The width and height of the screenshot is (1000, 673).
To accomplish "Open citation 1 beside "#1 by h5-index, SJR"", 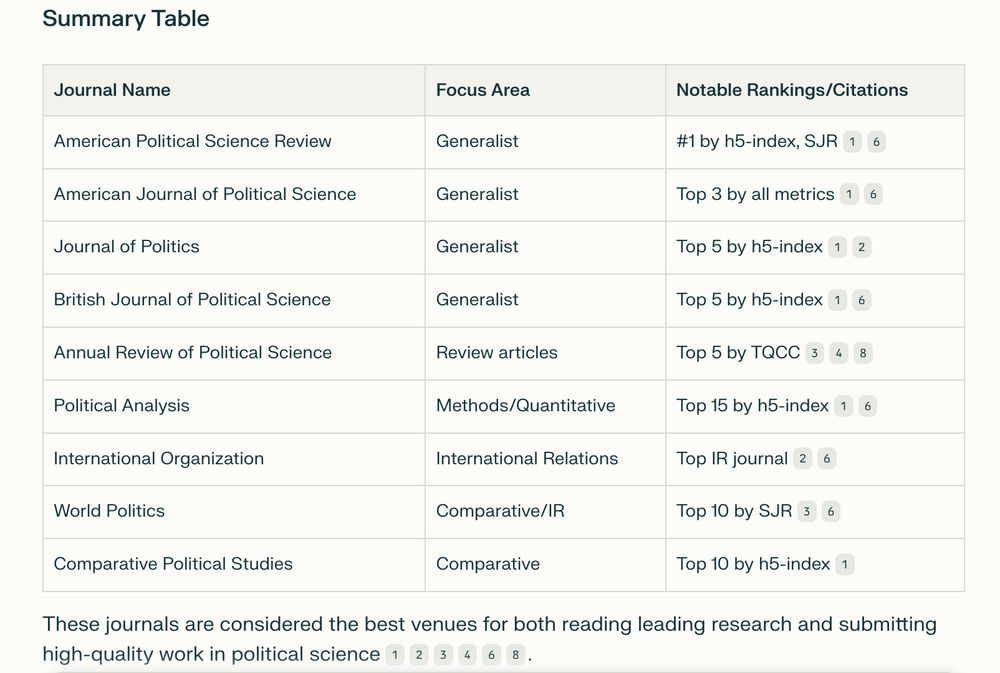I will click(x=851, y=142).
